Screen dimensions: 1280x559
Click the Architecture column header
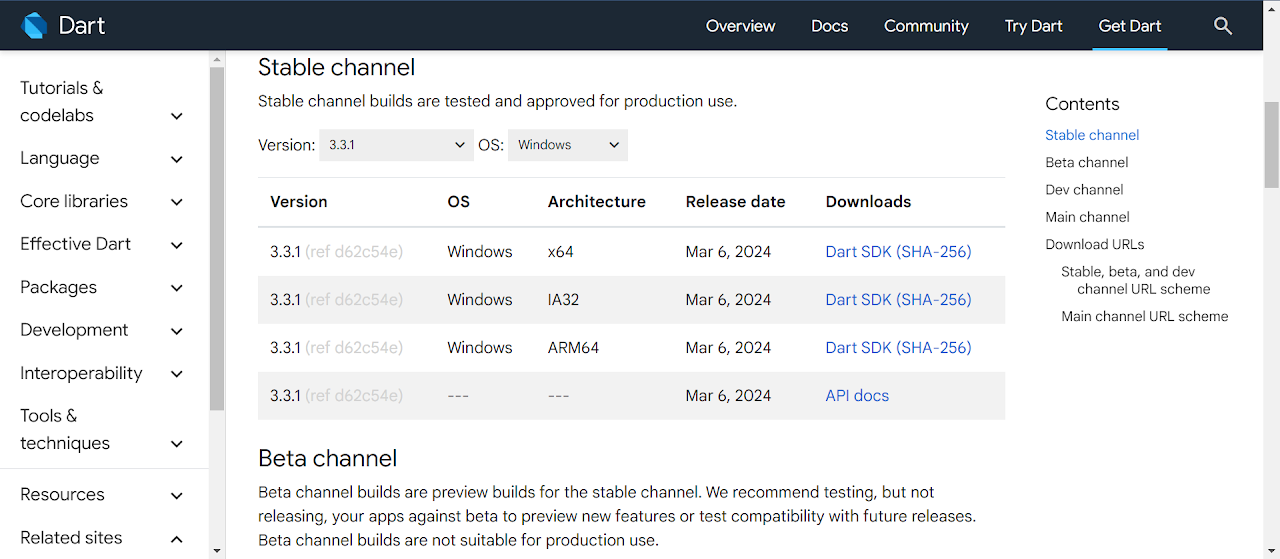tap(596, 202)
